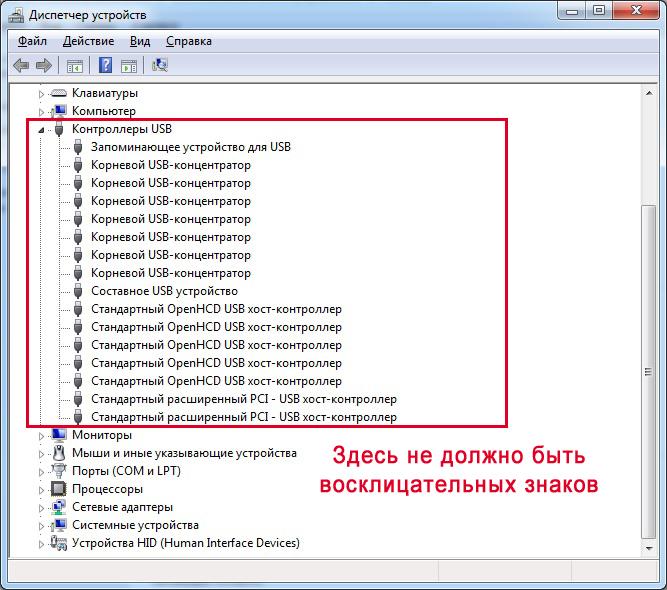This screenshot has height=590, width=667.
Task: Select the Процессоры label
Action: (x=108, y=489)
